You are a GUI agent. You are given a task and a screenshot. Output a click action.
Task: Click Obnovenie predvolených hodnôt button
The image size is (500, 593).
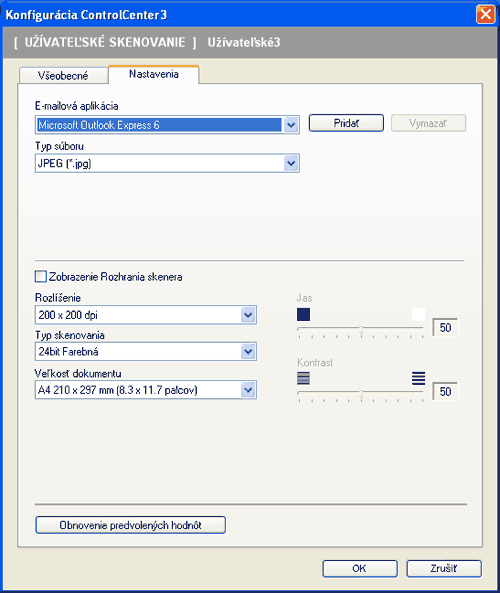pos(130,525)
